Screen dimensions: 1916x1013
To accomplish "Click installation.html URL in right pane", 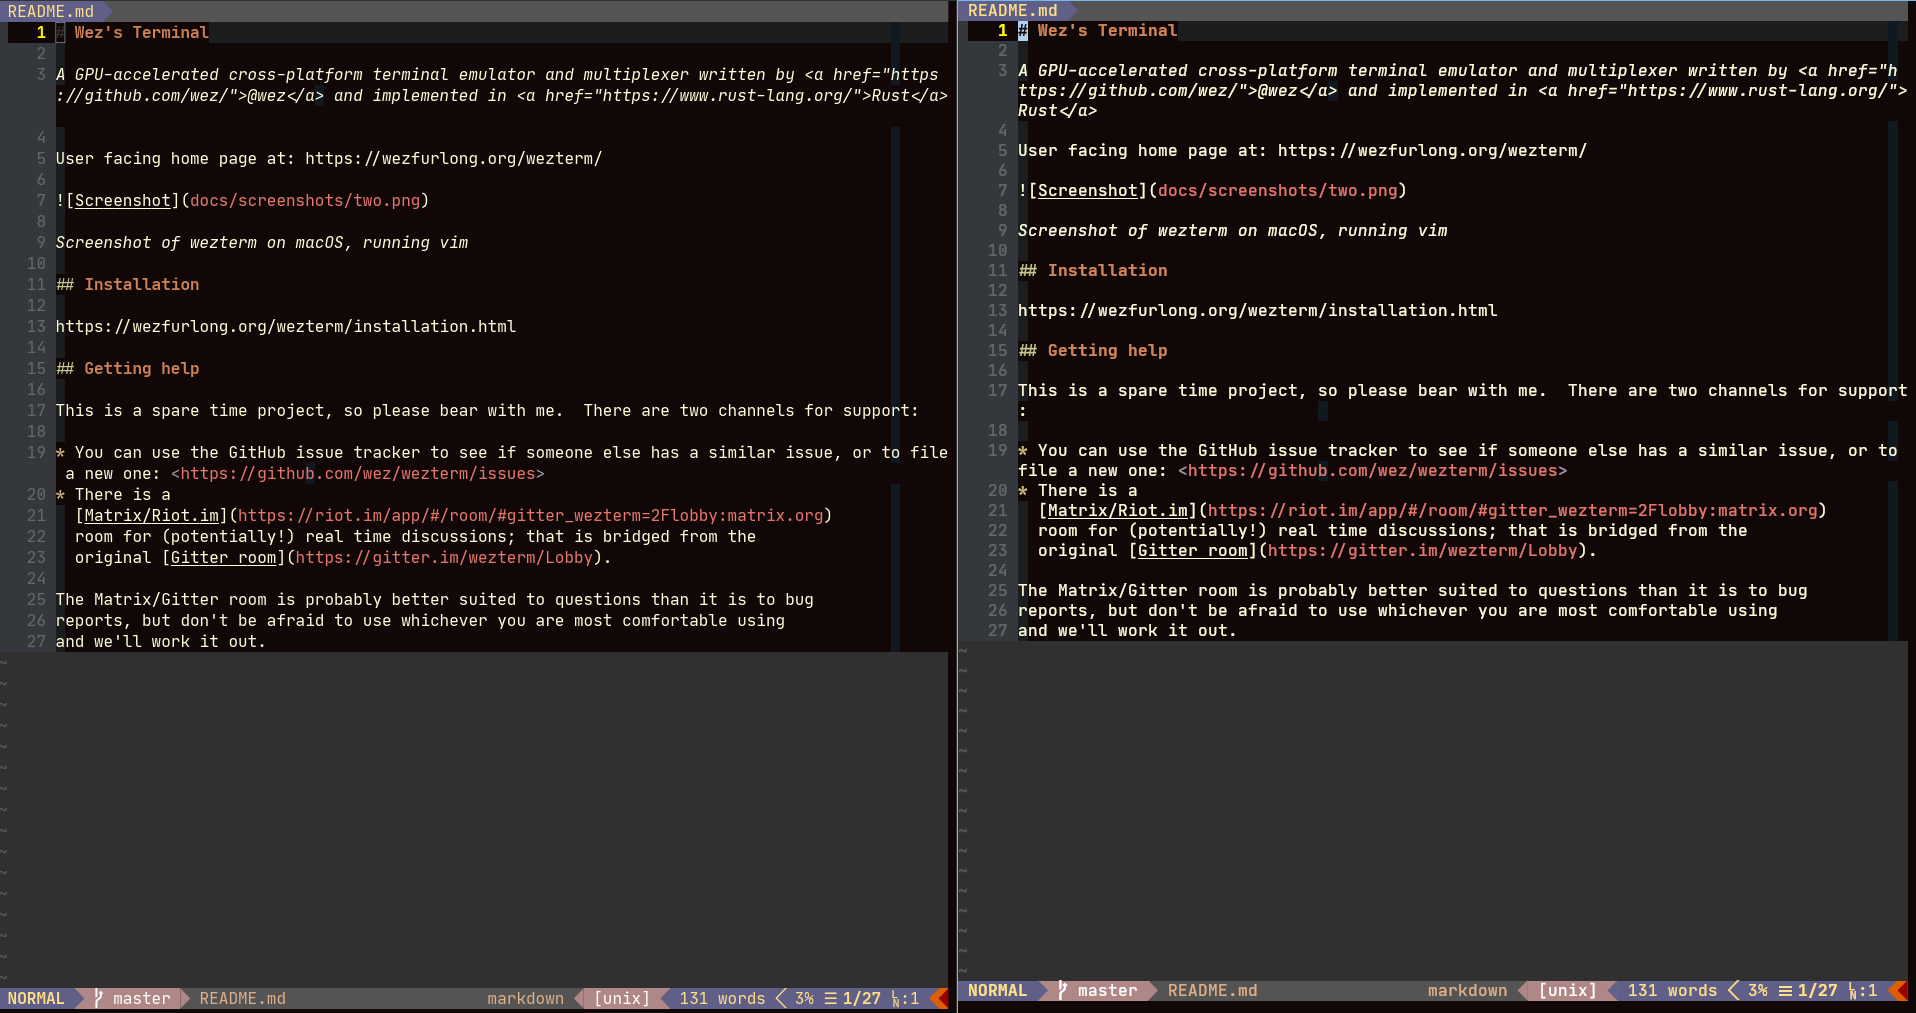I will click(x=1258, y=310).
